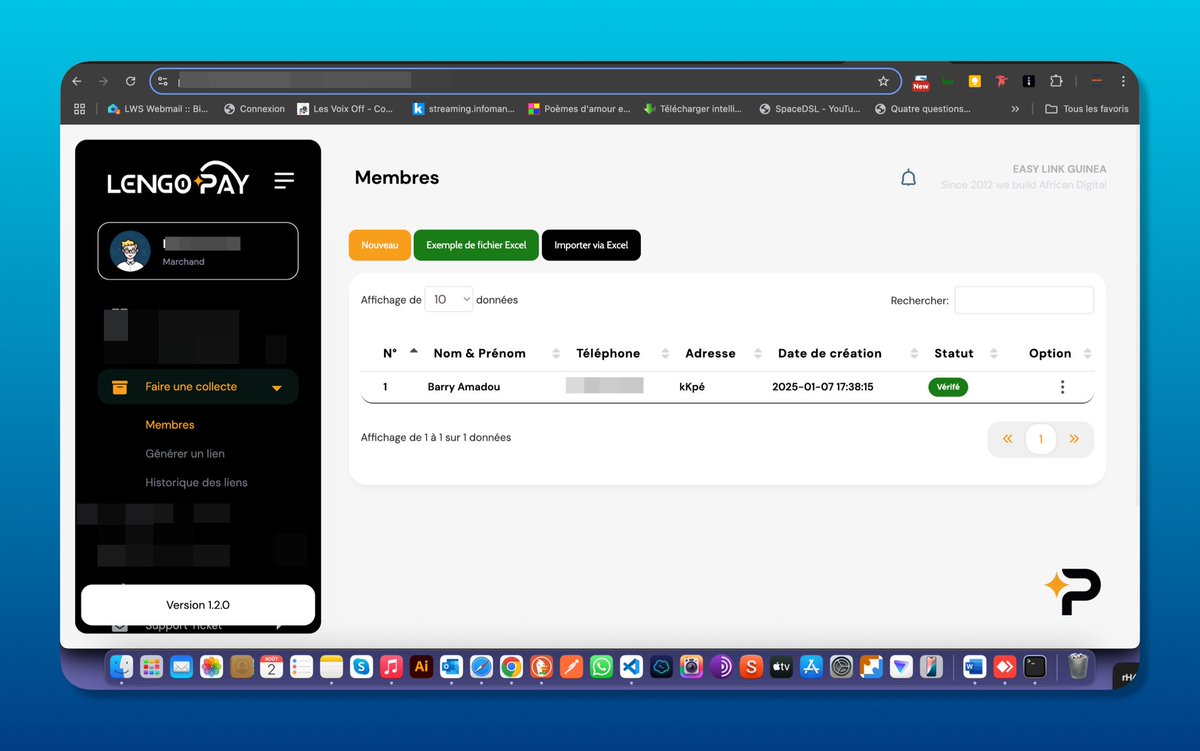Screen dimensions: 1200x751
Task: Click into the Rechercher search field
Action: click(x=1024, y=300)
